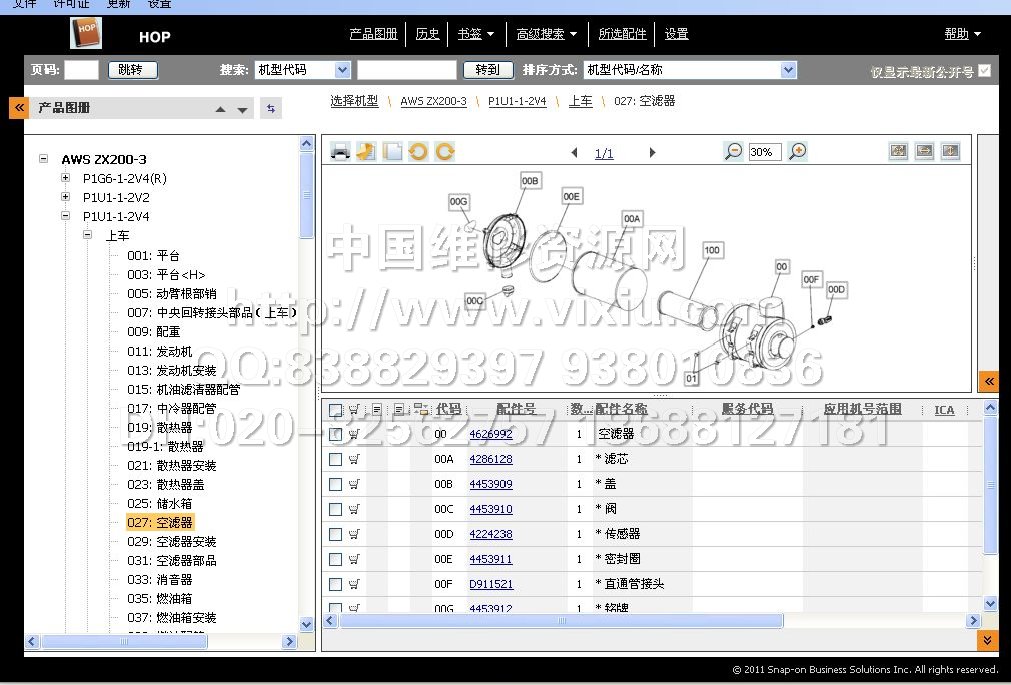Screen dimensions: 1011x685
Task: Rotate diagram counter-clockwise
Action: coord(418,152)
